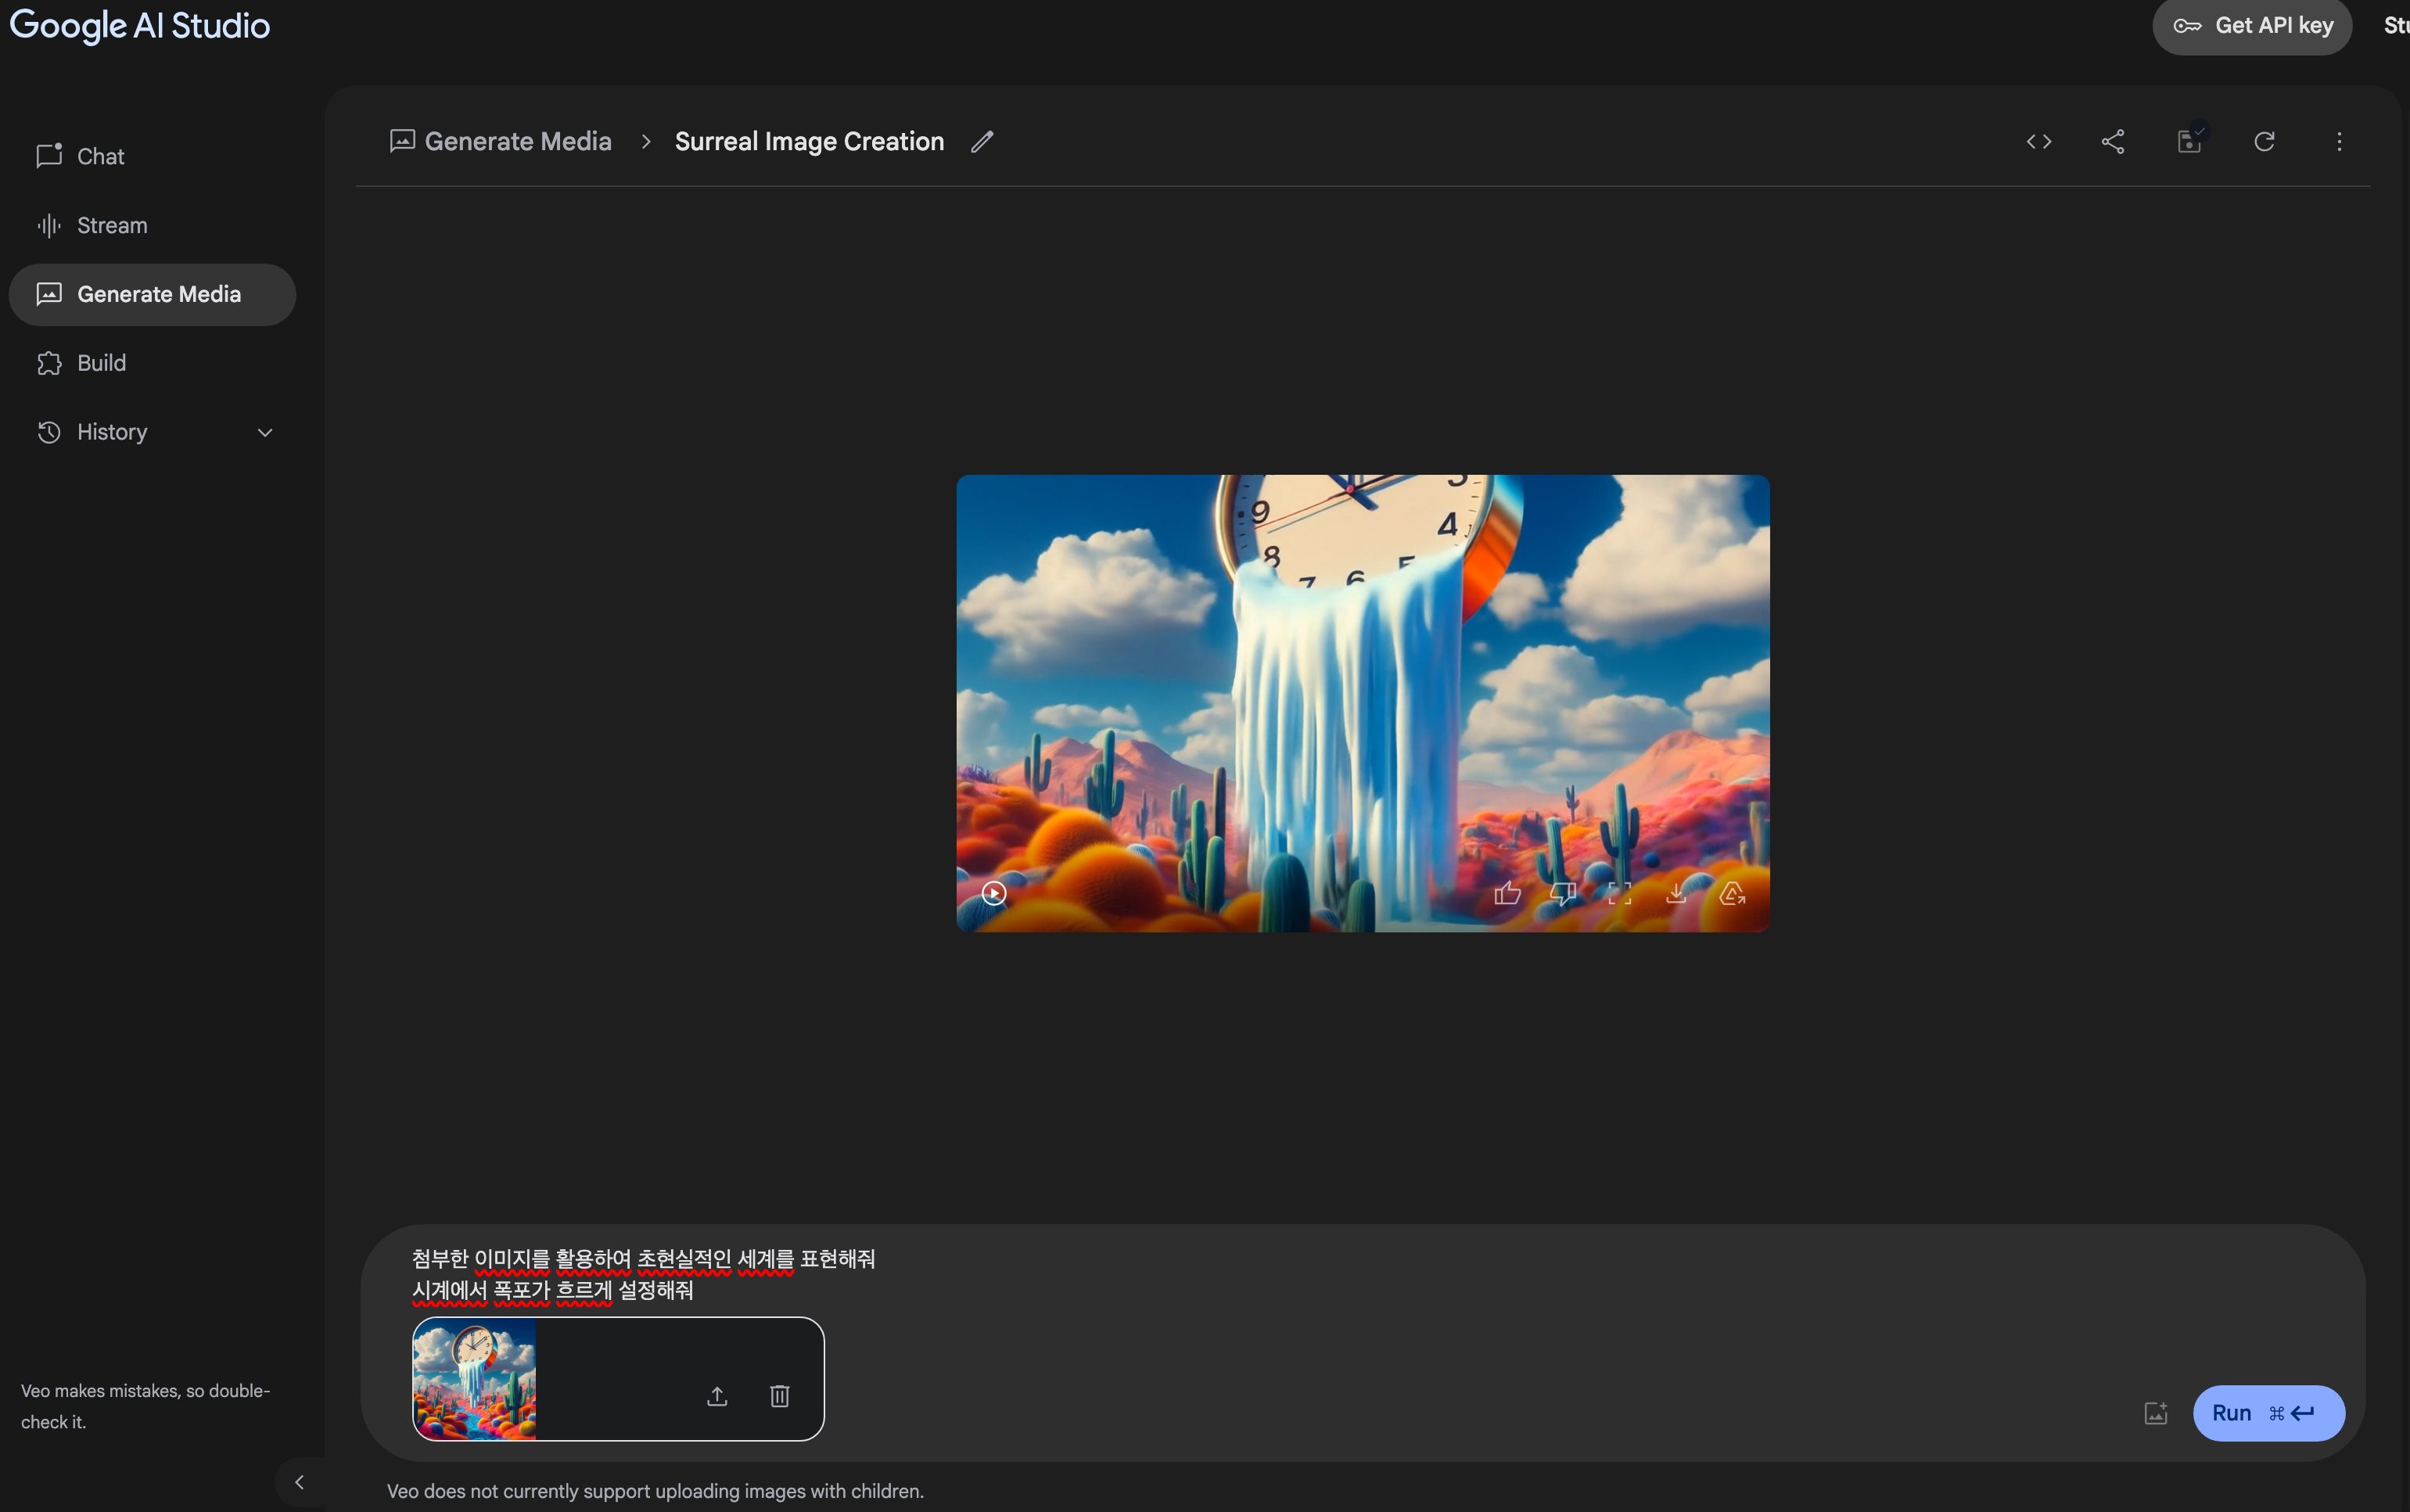Screen dimensions: 2410x1512
Task: Open the Chat section
Action: (x=100, y=157)
